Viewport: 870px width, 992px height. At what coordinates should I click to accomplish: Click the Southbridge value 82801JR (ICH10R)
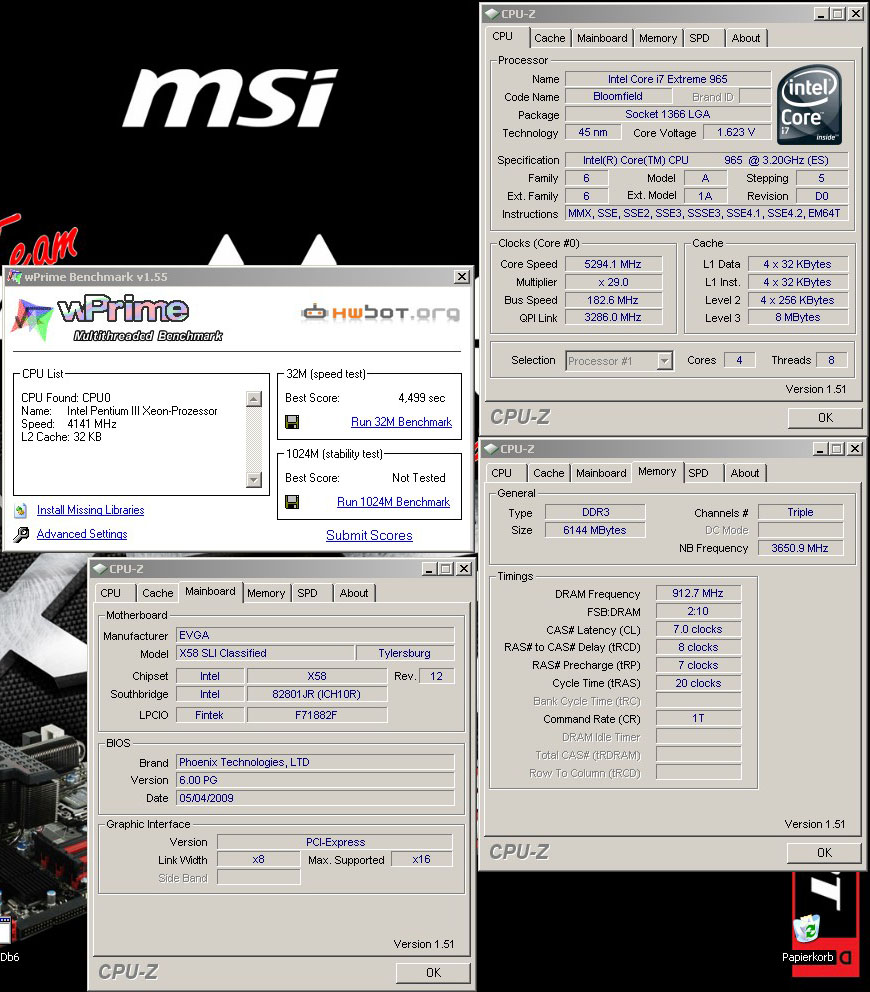coord(316,694)
